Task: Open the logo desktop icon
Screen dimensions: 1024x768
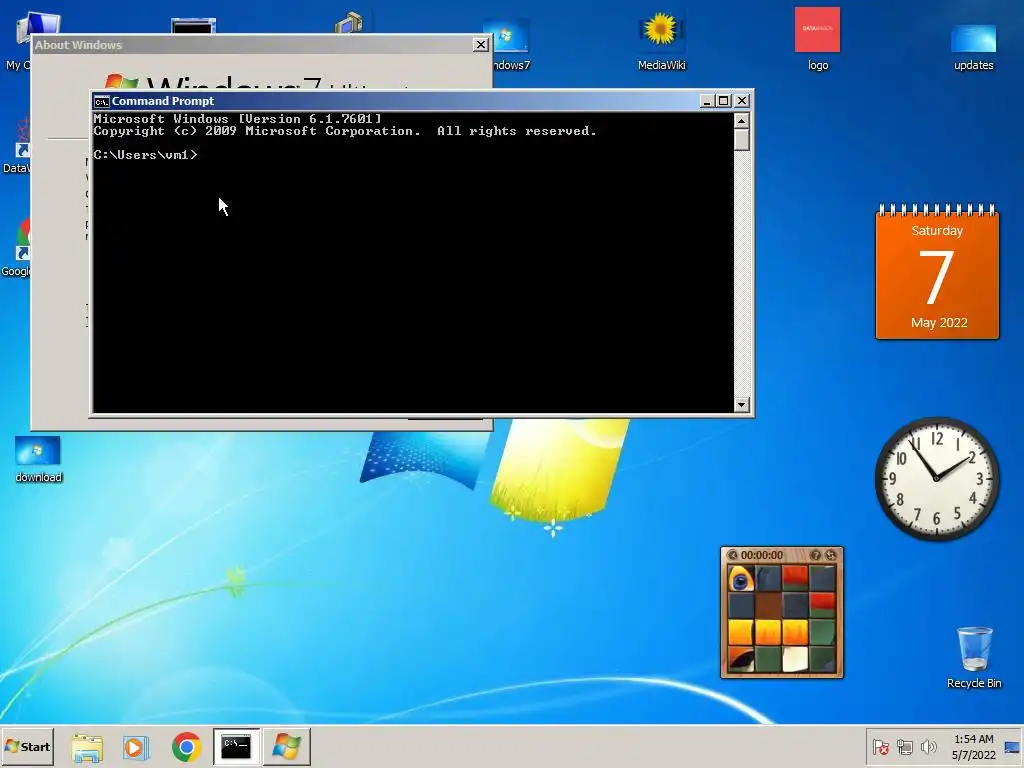Action: click(x=817, y=39)
